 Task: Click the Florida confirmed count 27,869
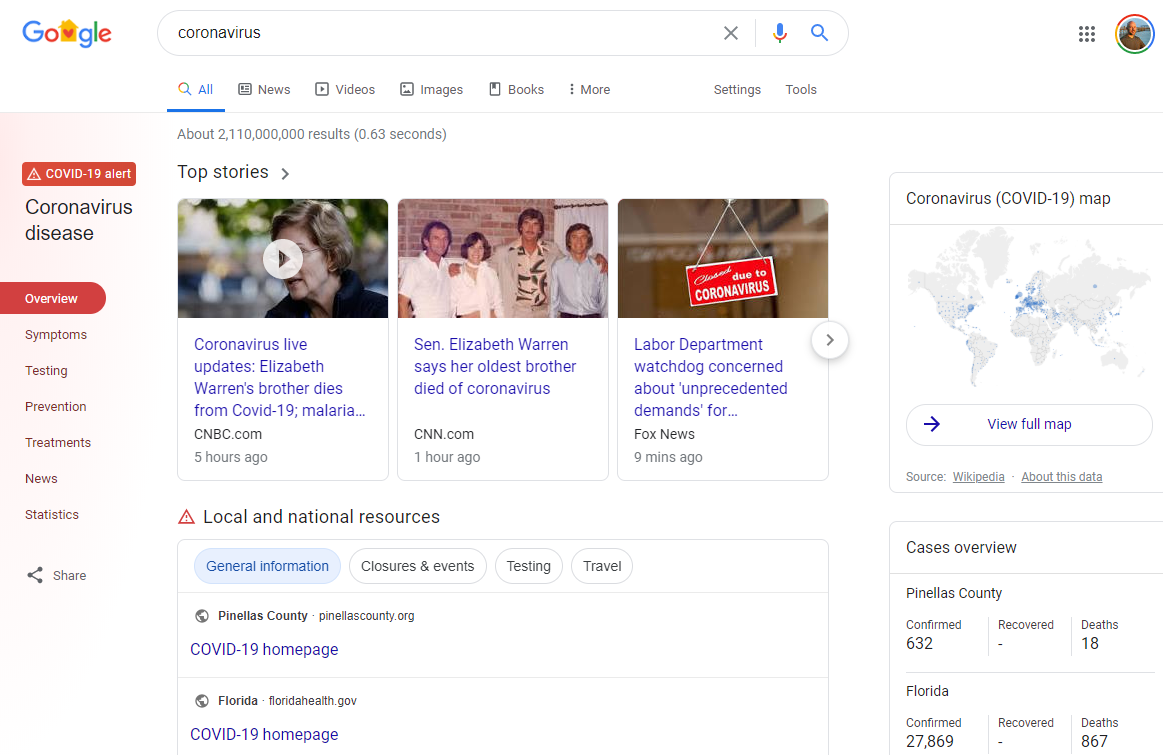[x=929, y=741]
